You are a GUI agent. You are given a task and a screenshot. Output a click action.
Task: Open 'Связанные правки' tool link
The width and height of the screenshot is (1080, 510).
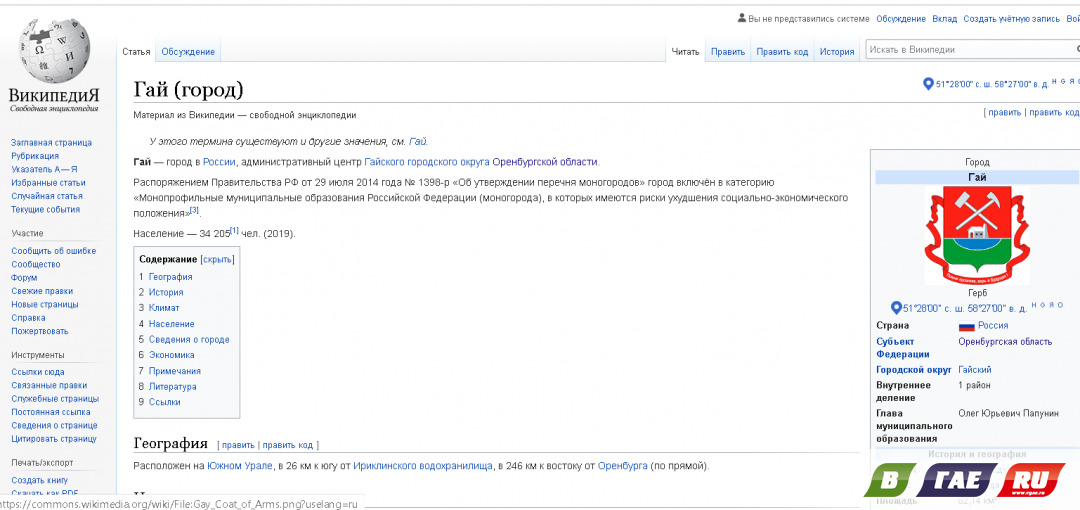pyautogui.click(x=49, y=385)
